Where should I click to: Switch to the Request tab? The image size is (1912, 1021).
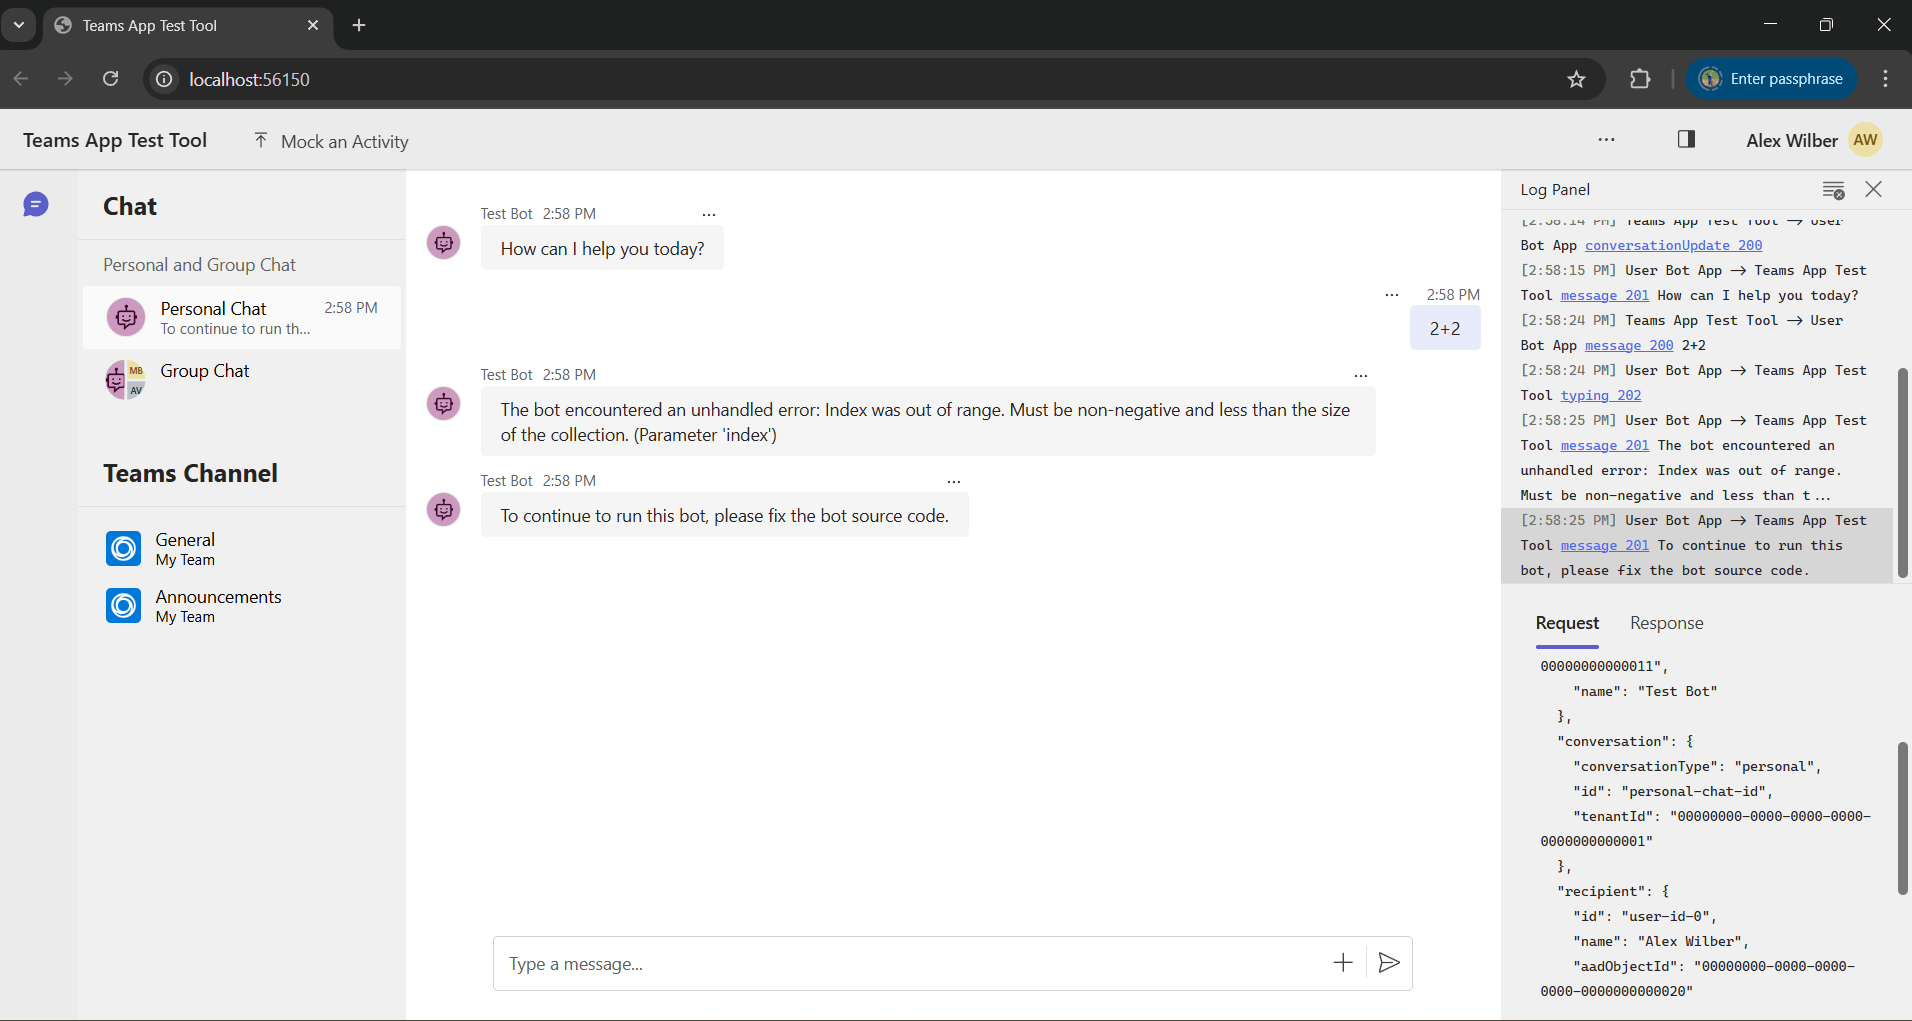click(1567, 623)
